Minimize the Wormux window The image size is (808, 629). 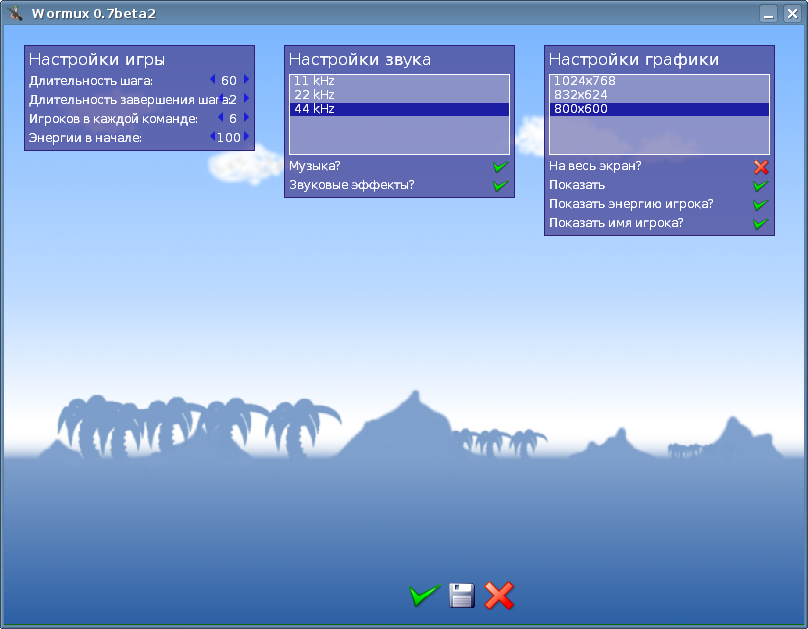point(768,14)
